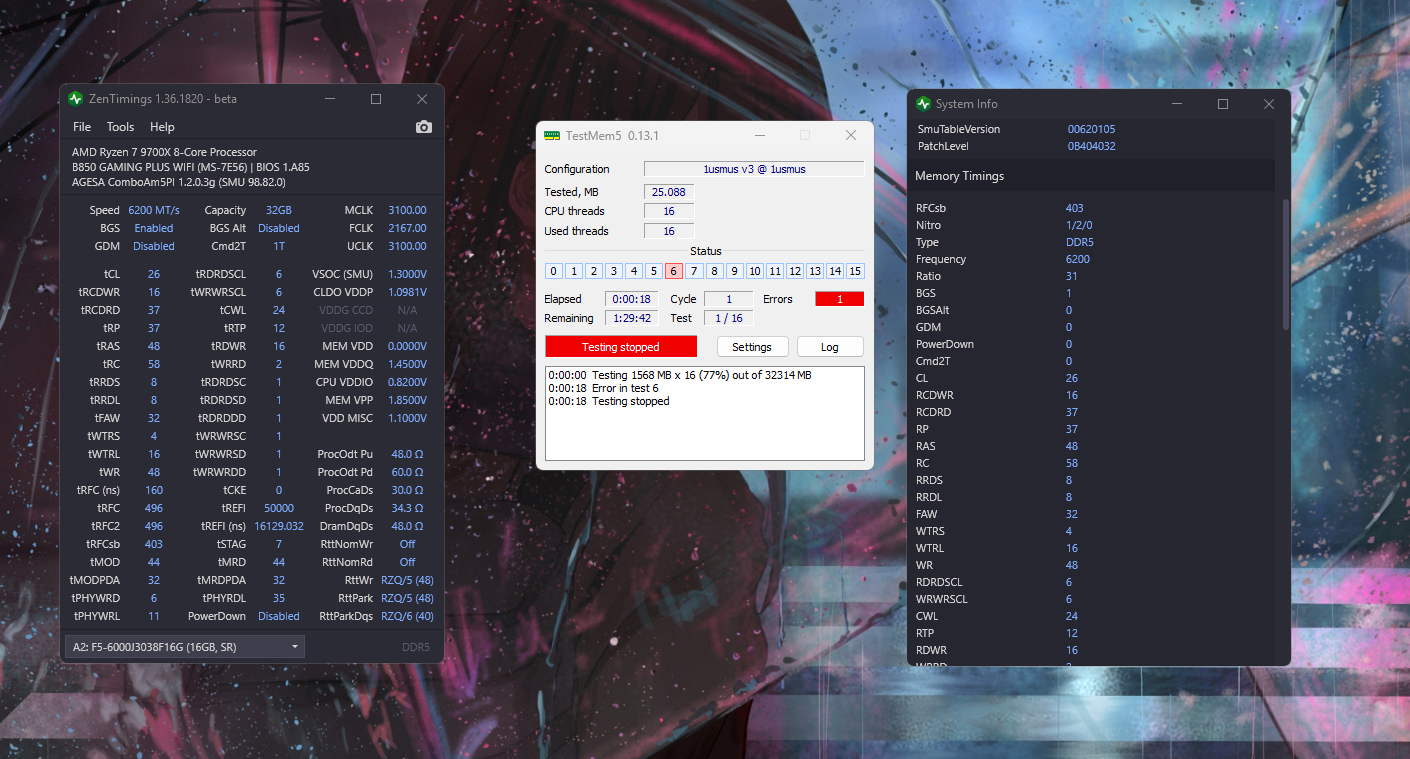Open TestMem5 Log

[830, 347]
